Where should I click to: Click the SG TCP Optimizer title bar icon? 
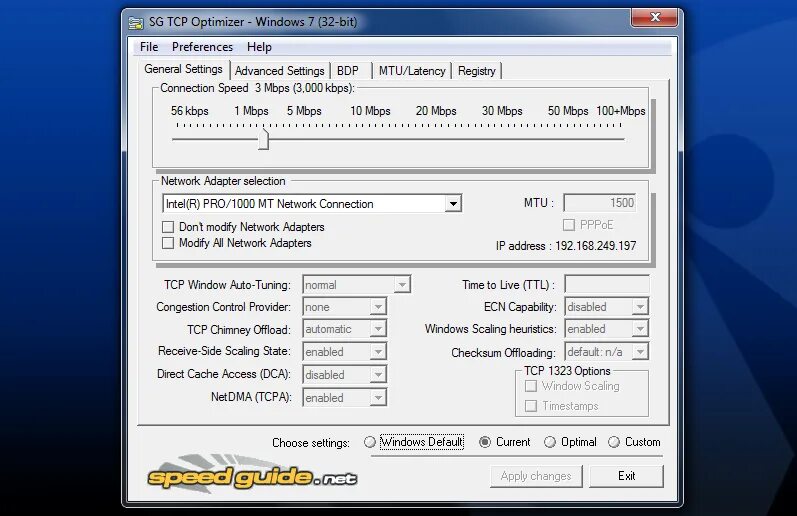click(136, 22)
